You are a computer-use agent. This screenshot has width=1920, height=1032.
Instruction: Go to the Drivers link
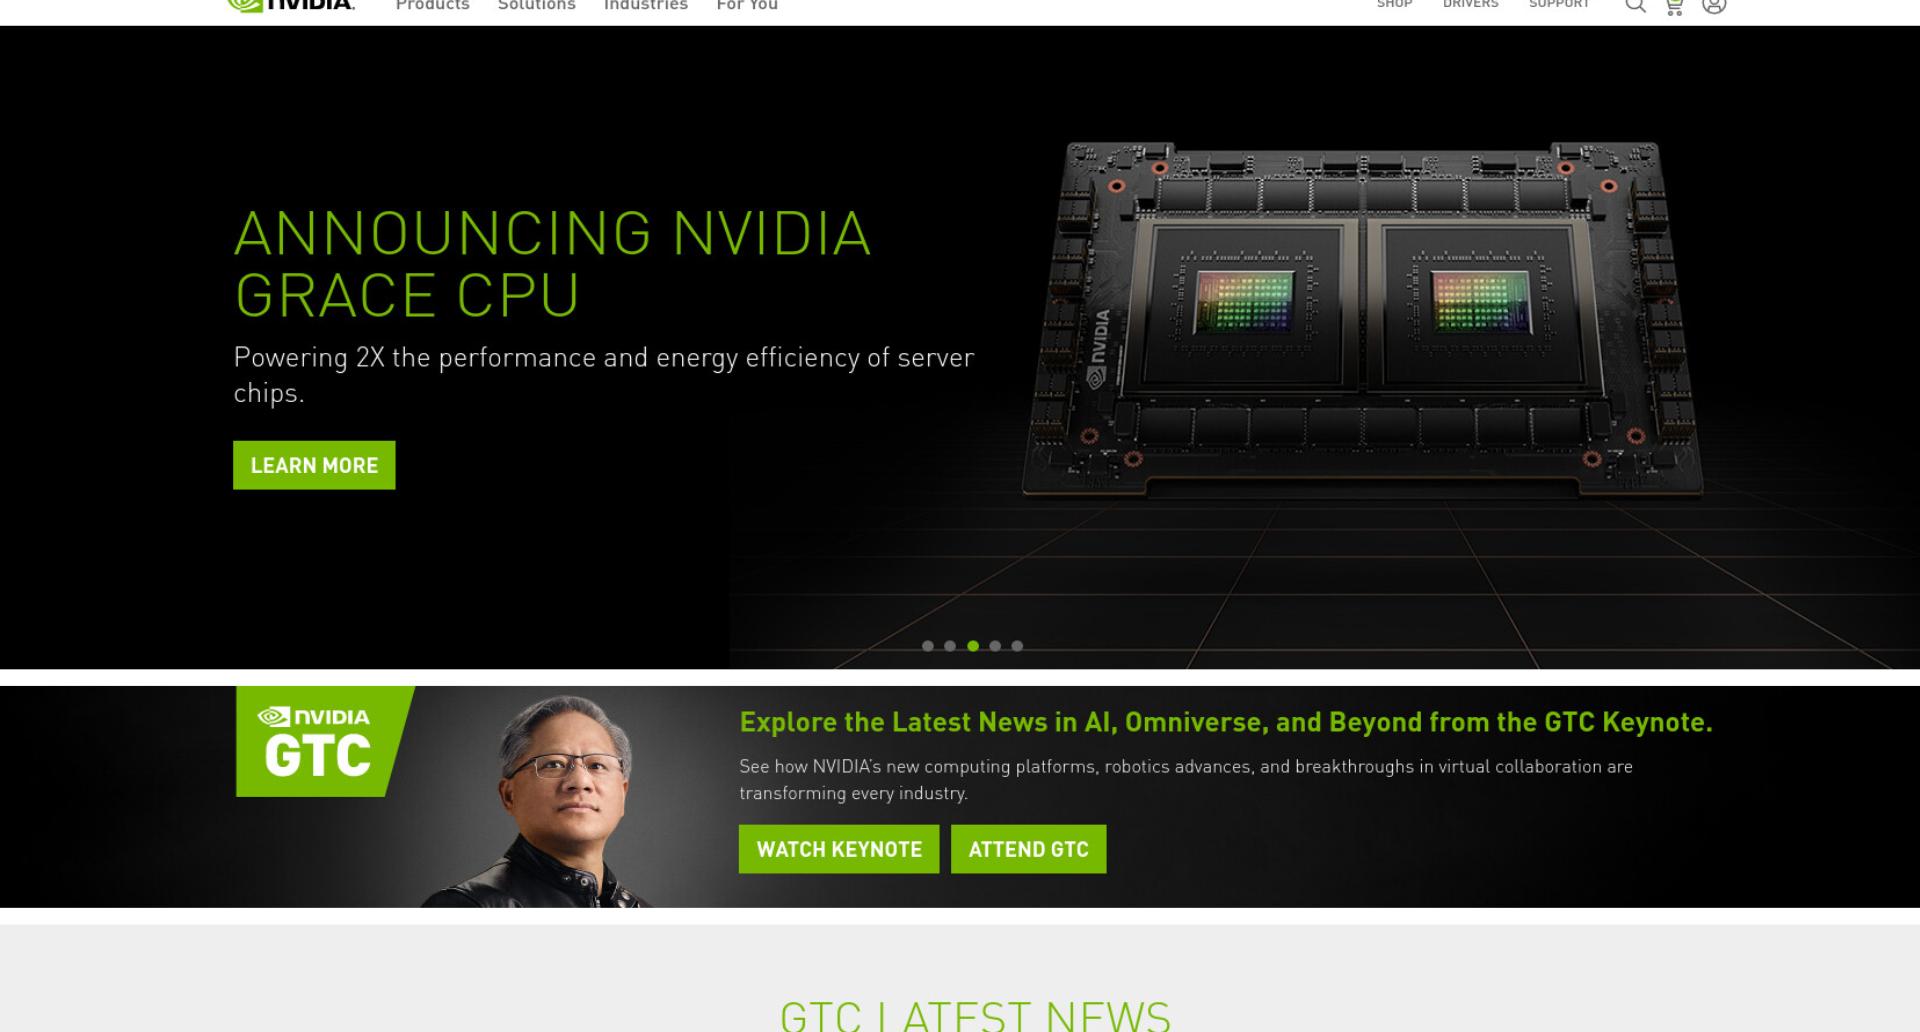tap(1471, 4)
